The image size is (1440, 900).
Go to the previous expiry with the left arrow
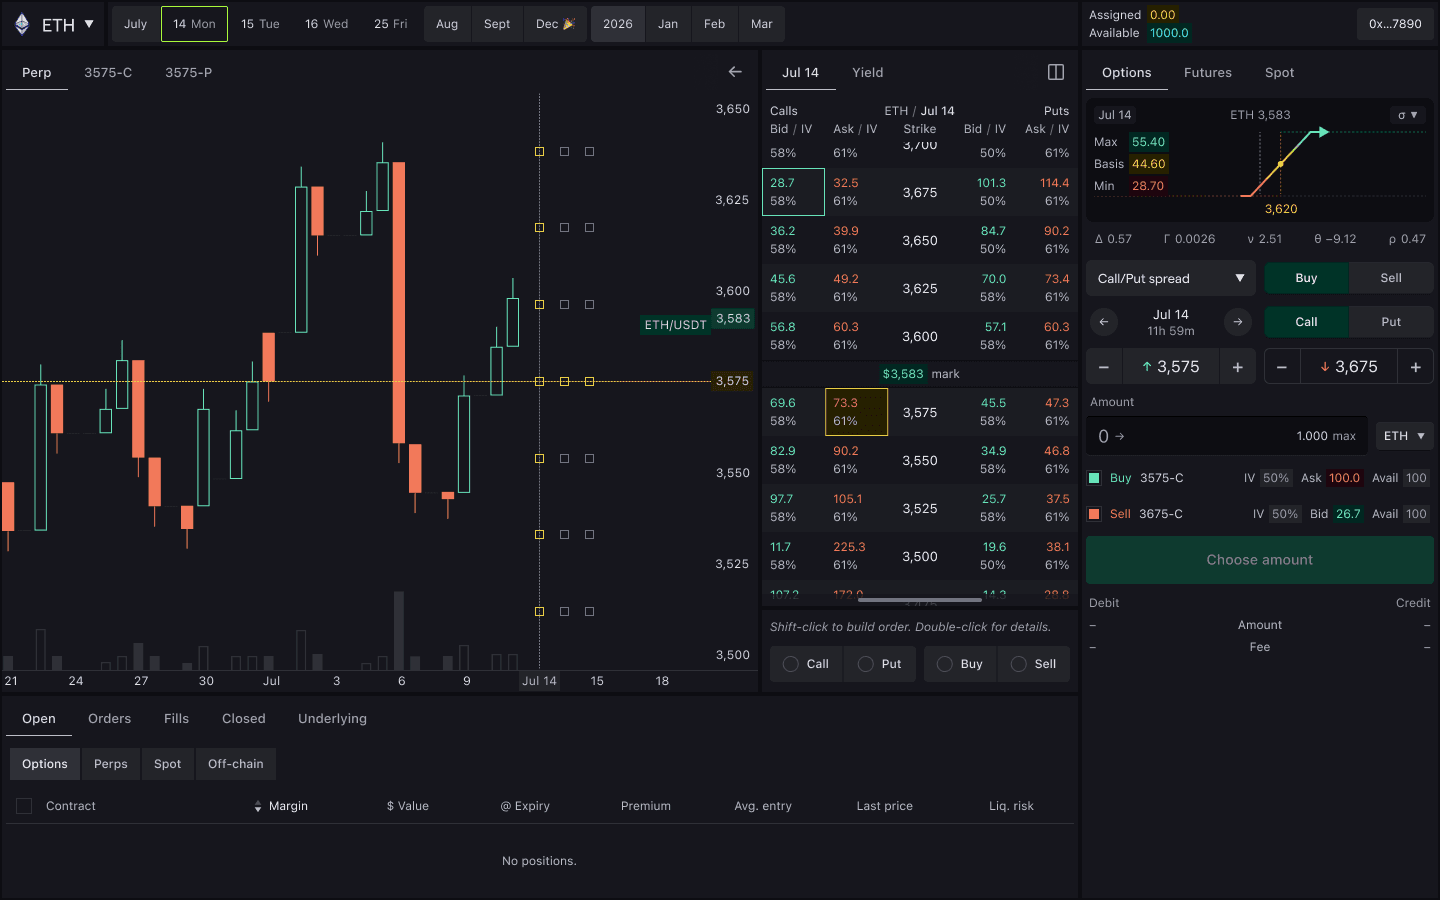(x=1104, y=321)
